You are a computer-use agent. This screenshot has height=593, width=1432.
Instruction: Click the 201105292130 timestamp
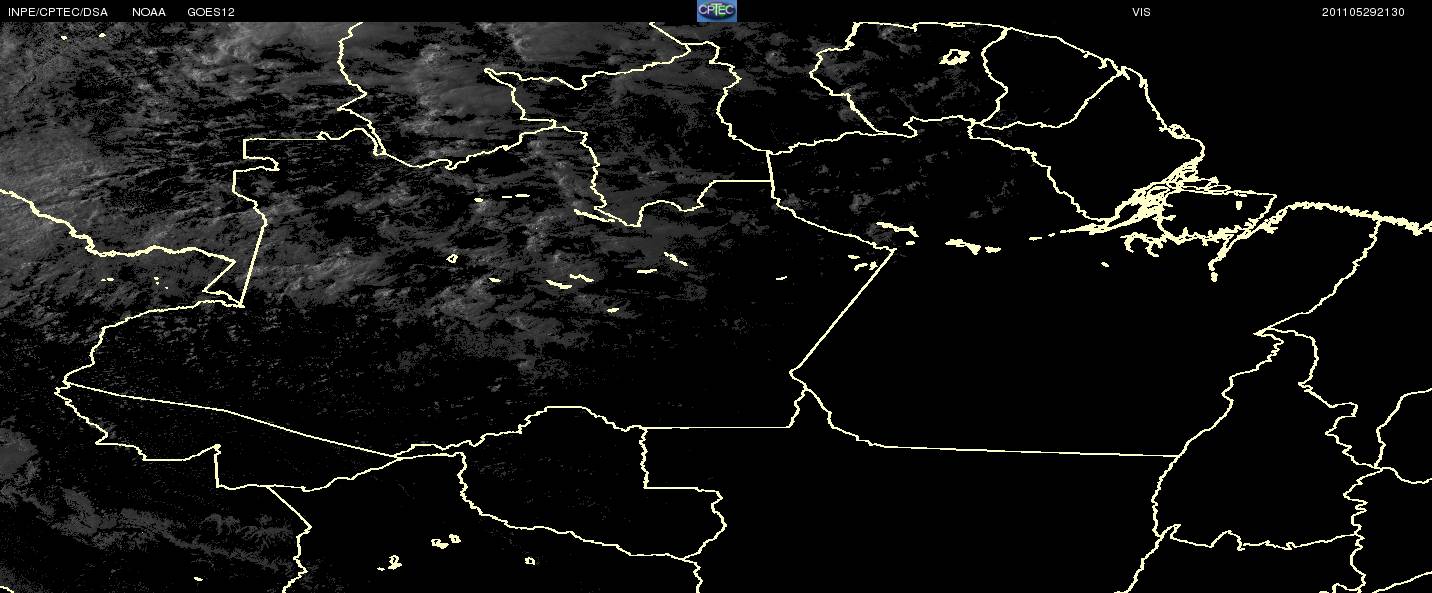pos(1363,12)
